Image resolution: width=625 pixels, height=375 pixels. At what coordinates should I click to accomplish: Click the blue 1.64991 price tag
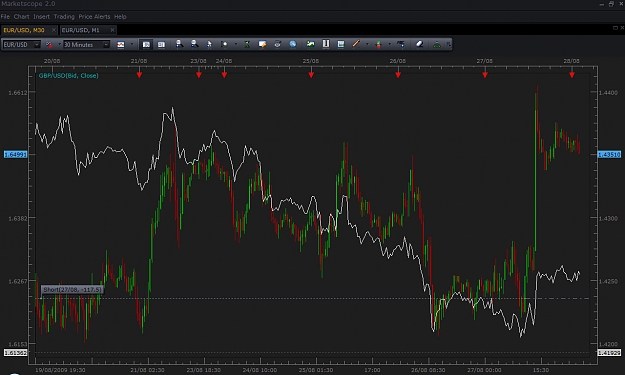[x=16, y=155]
